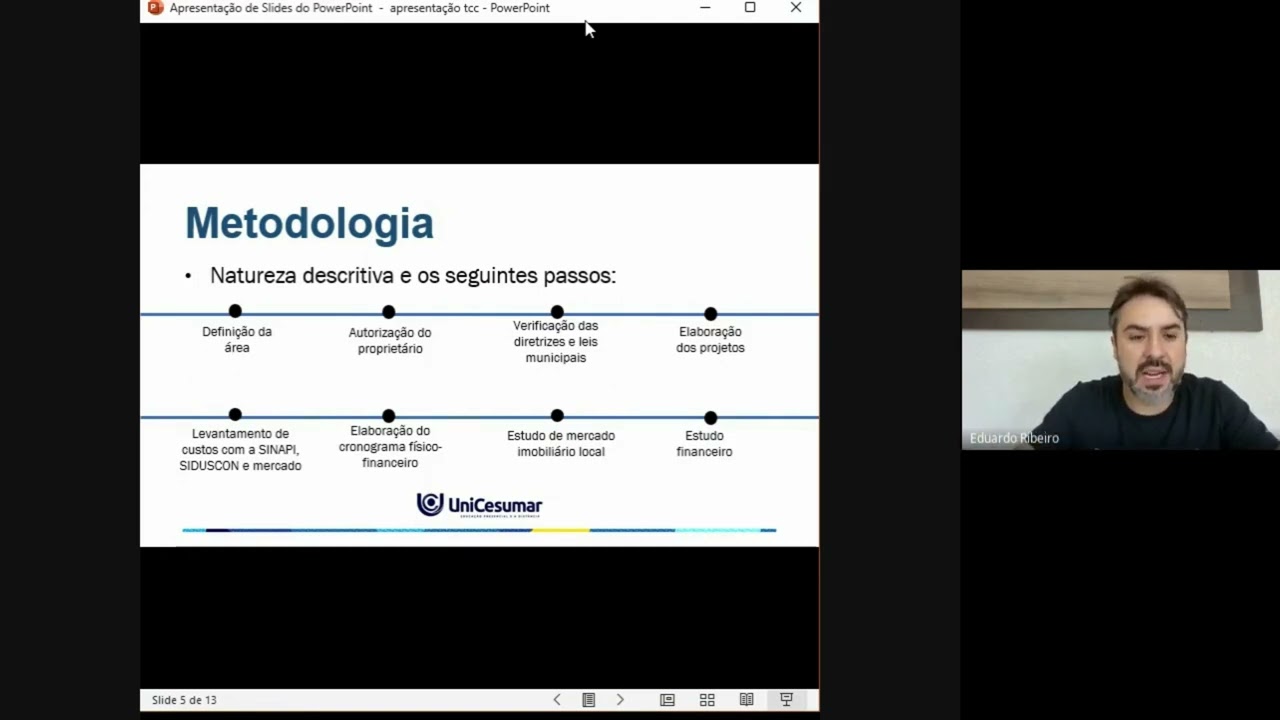Switch to Normal view icon

click(x=667, y=700)
